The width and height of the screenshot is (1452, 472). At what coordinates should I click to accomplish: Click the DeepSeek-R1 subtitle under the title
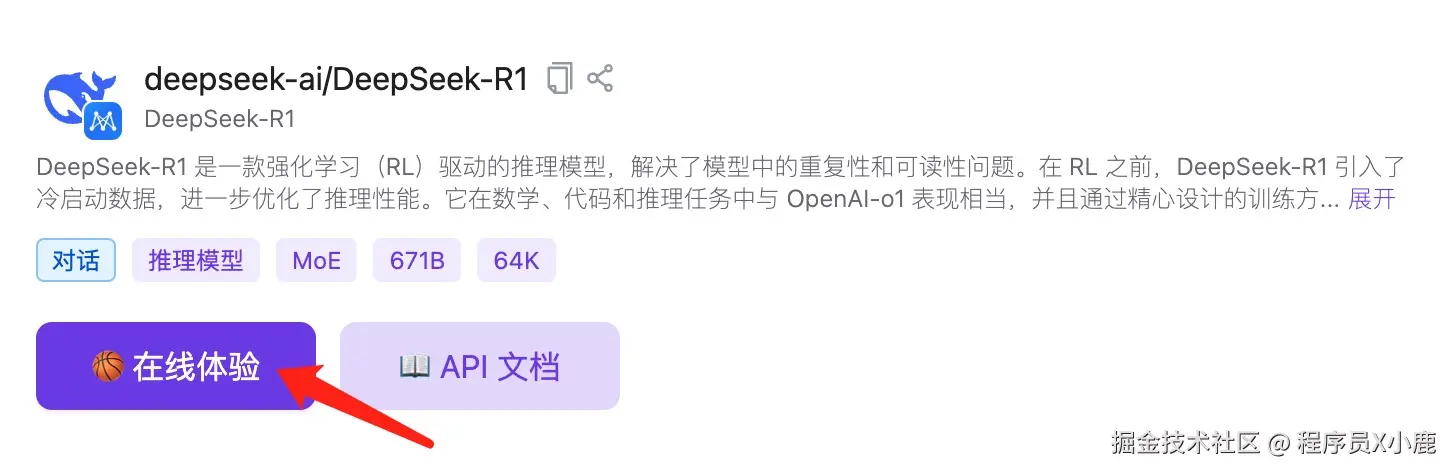[x=220, y=119]
